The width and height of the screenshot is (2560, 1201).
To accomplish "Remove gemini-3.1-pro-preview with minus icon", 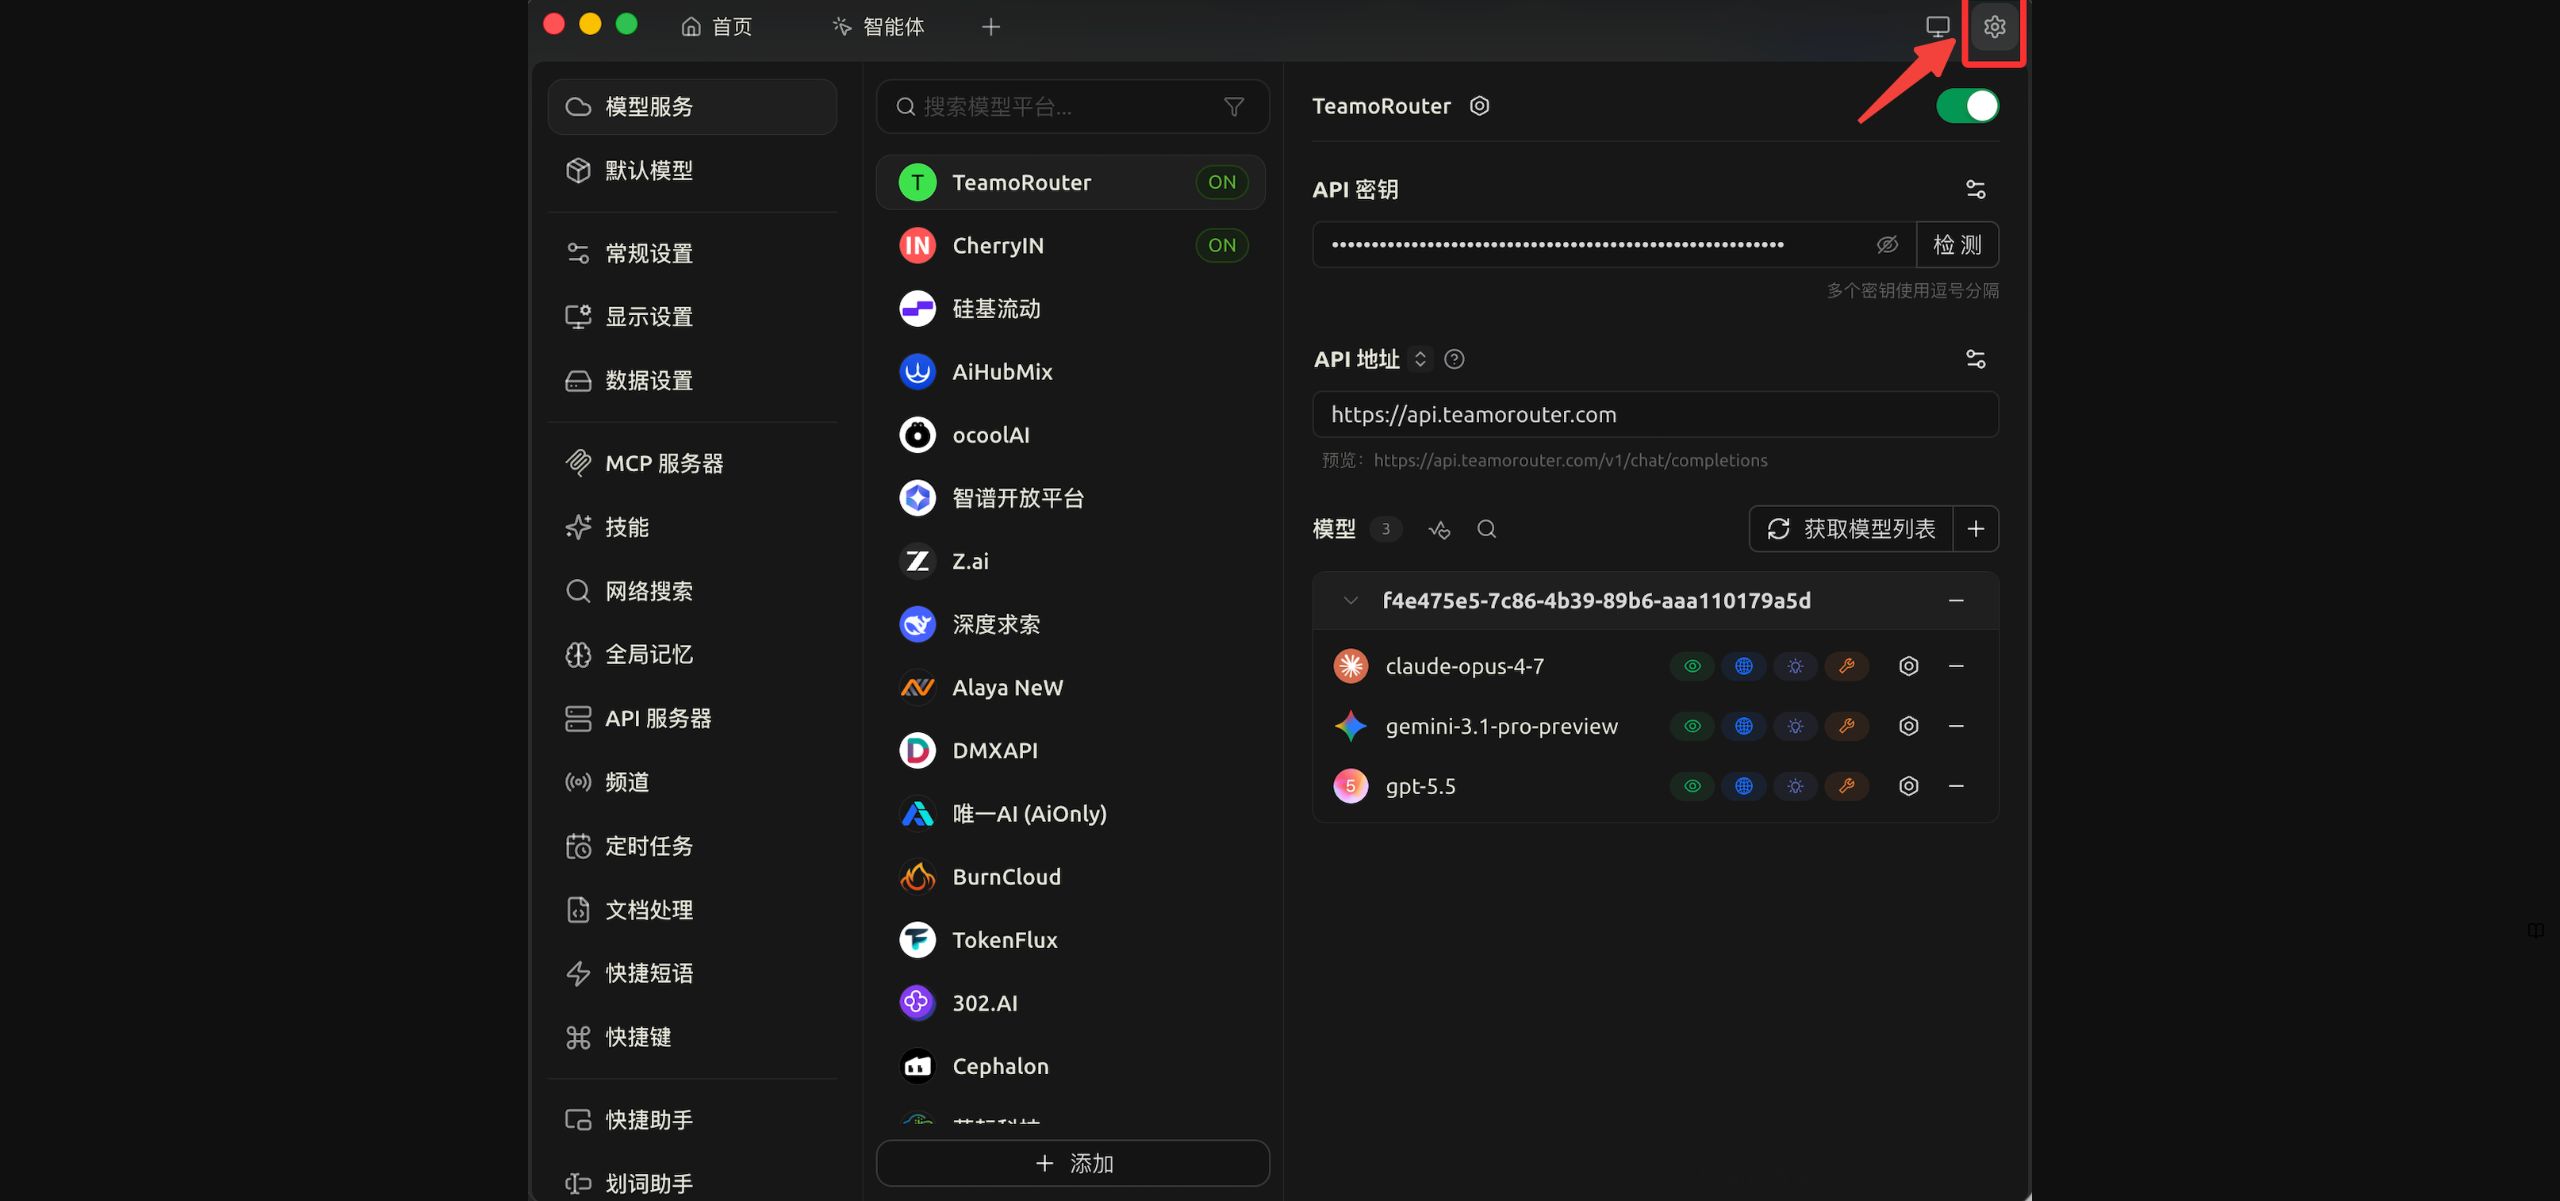I will [1957, 726].
